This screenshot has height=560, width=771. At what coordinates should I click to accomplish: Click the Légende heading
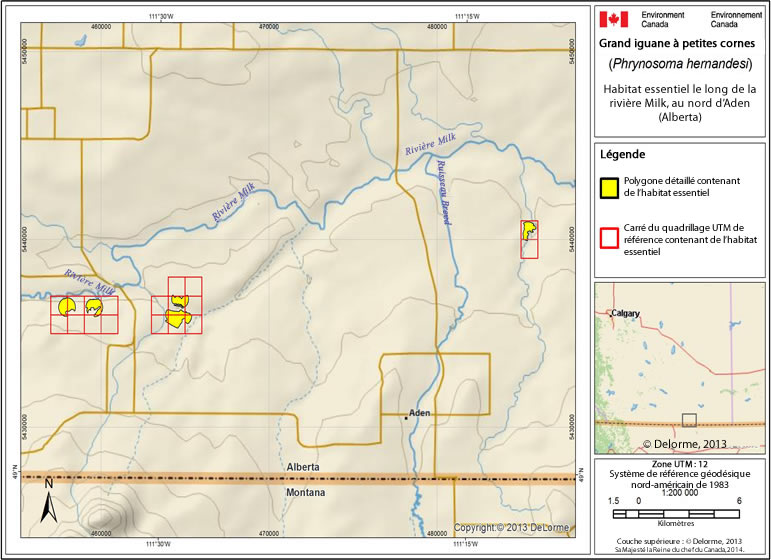pyautogui.click(x=624, y=155)
